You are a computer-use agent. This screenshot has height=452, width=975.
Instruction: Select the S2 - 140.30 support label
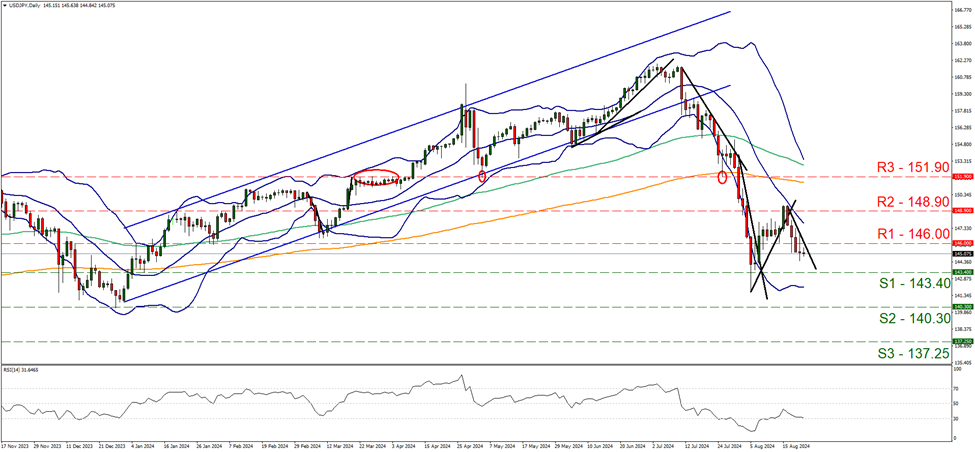coord(915,318)
